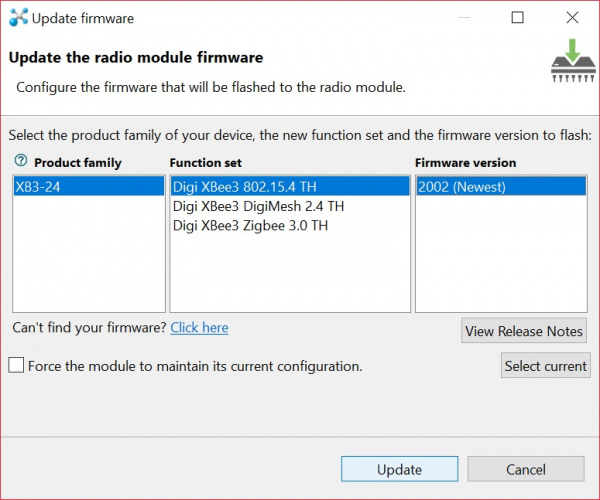Cancel the firmware update dialog
Screen dimensions: 600x500
[x=526, y=469]
